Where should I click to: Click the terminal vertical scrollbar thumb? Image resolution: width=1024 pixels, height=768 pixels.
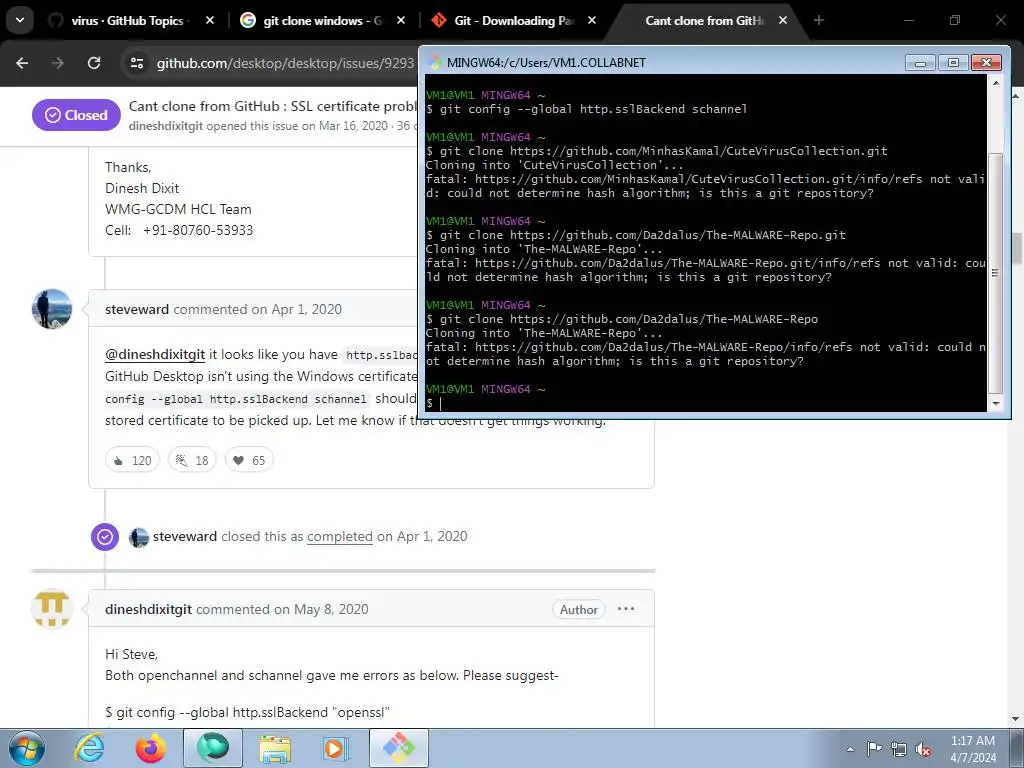click(x=996, y=273)
